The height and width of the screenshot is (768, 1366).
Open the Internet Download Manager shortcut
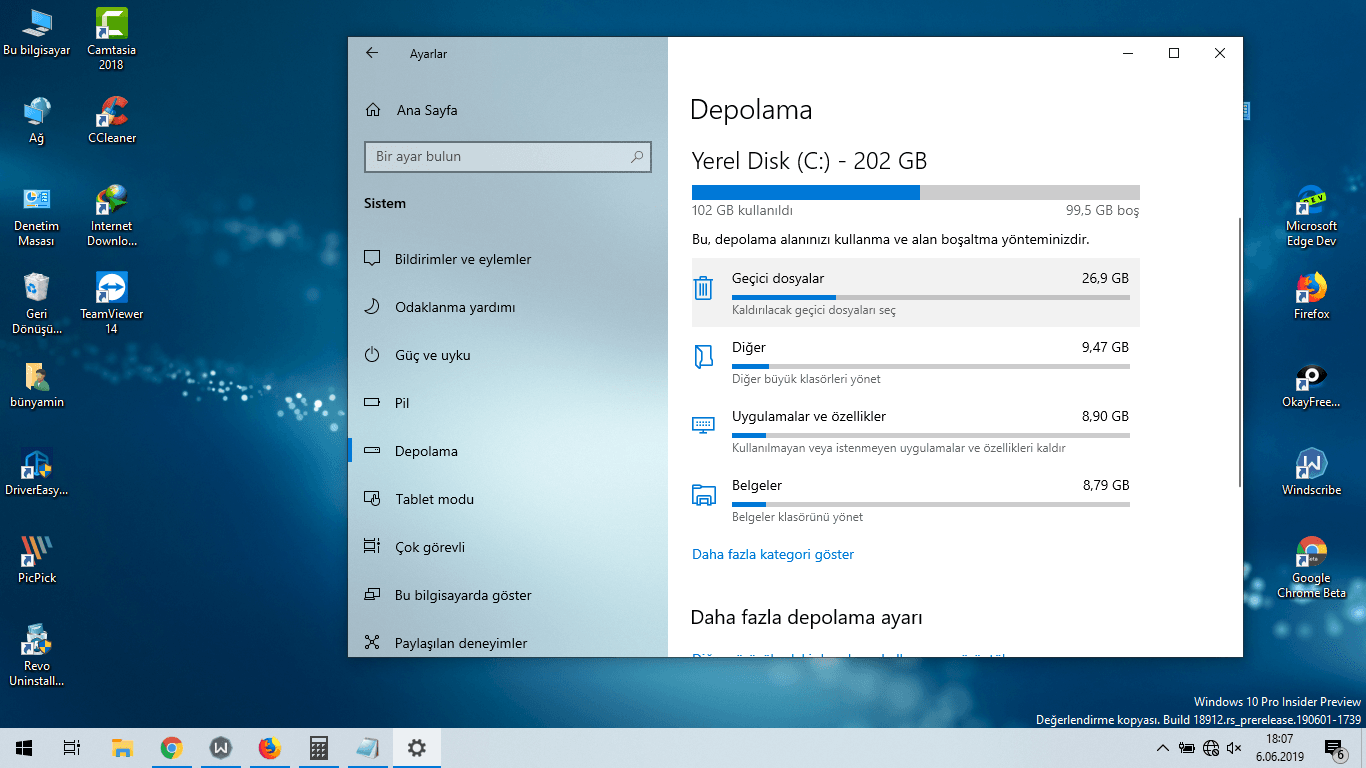(x=111, y=215)
